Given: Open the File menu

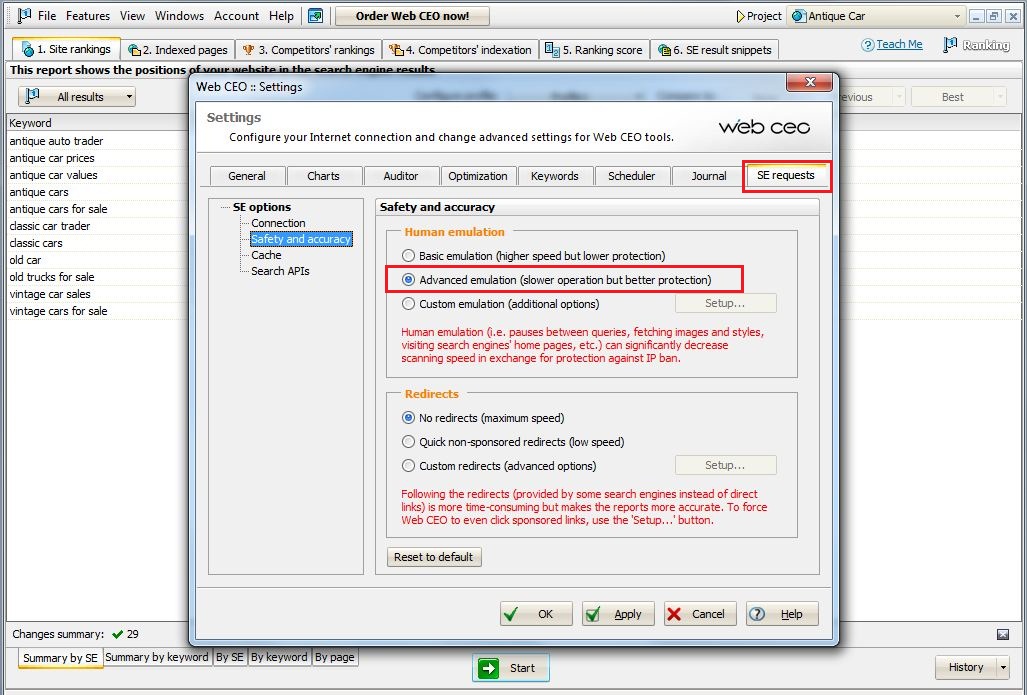Looking at the screenshot, I should pos(47,16).
